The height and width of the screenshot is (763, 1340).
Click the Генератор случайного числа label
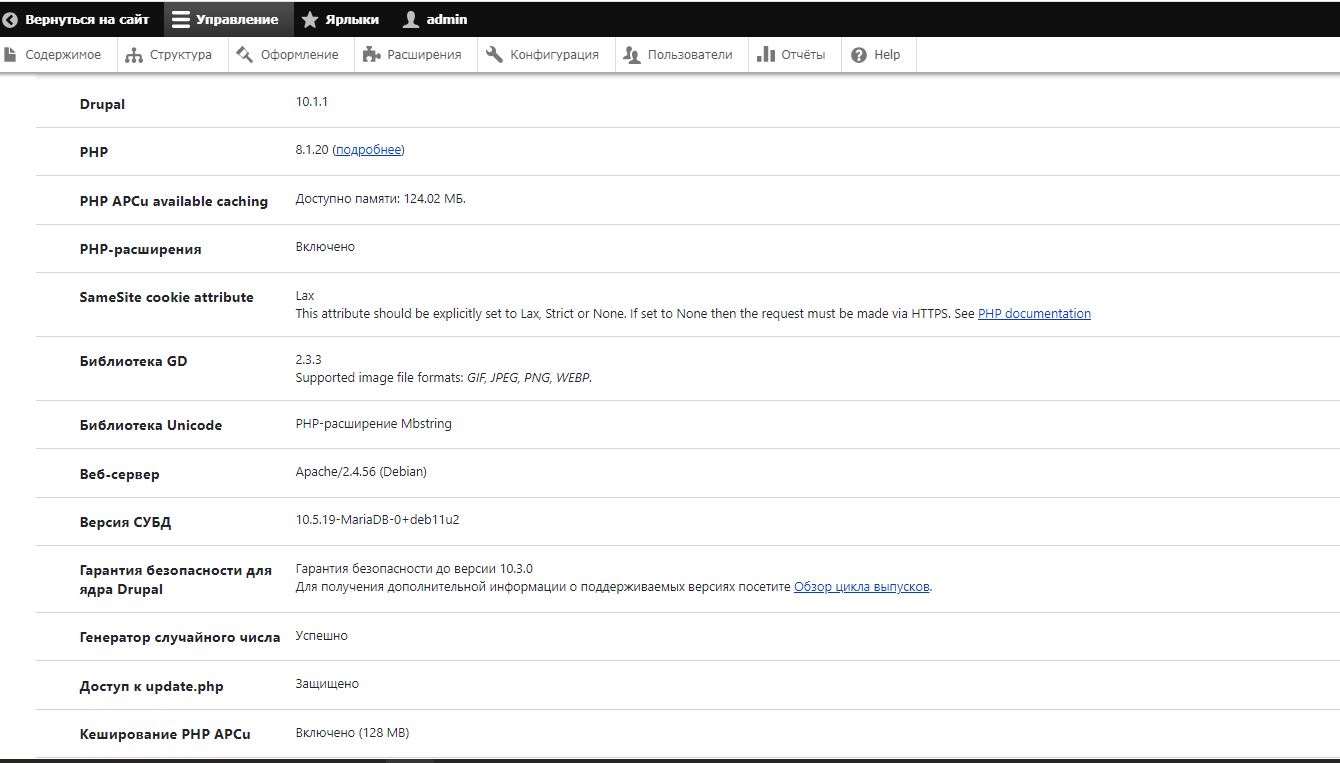click(180, 637)
